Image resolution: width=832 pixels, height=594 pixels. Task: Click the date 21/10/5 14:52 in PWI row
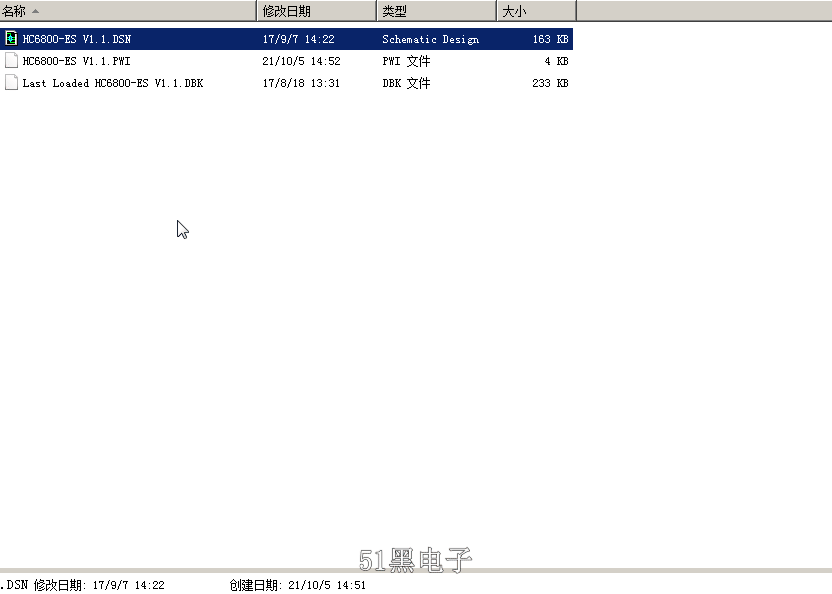[x=301, y=61]
